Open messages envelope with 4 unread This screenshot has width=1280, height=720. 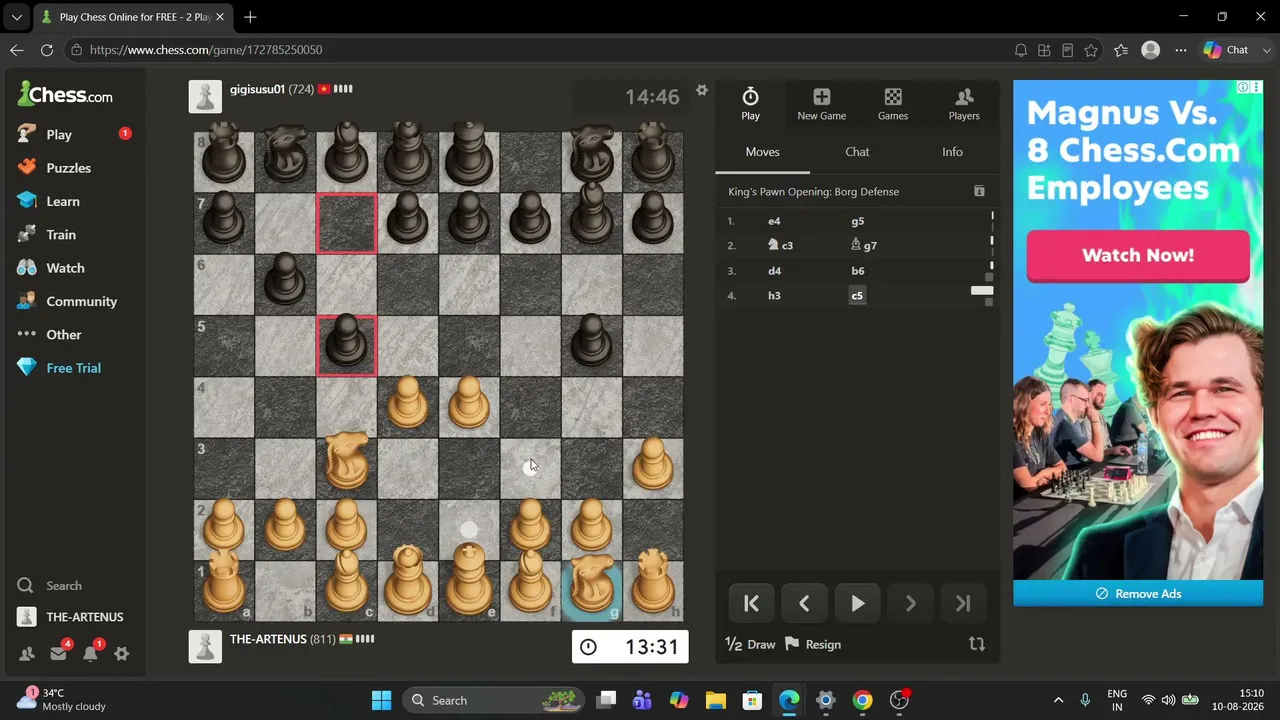coord(58,654)
